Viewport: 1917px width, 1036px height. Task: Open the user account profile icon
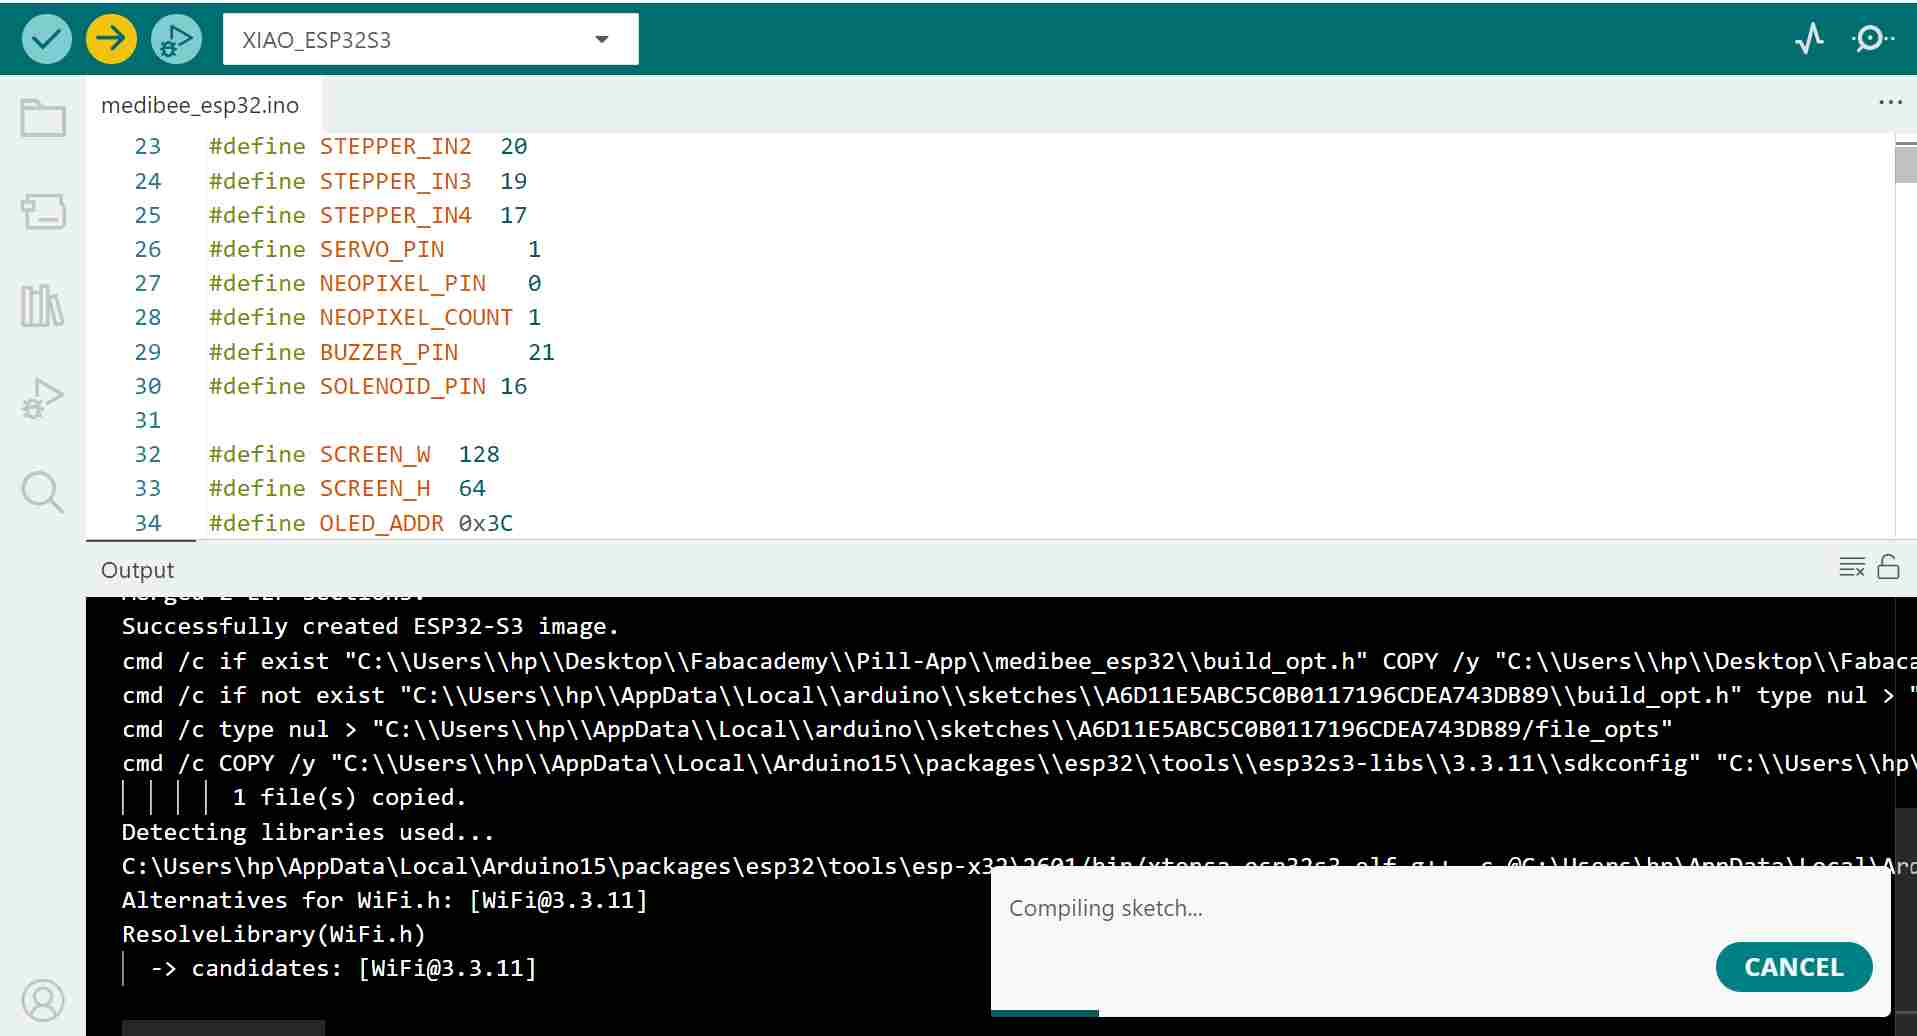(43, 1000)
